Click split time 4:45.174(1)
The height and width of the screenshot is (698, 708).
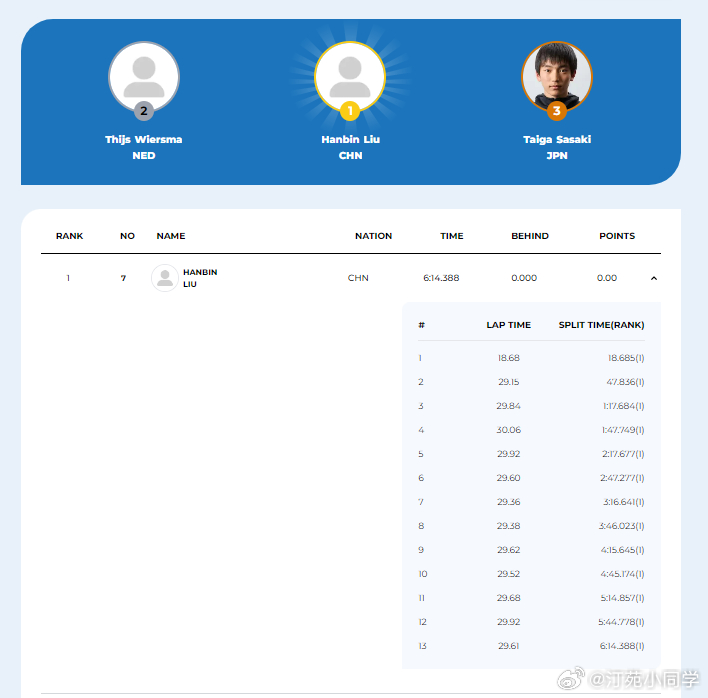pos(622,574)
